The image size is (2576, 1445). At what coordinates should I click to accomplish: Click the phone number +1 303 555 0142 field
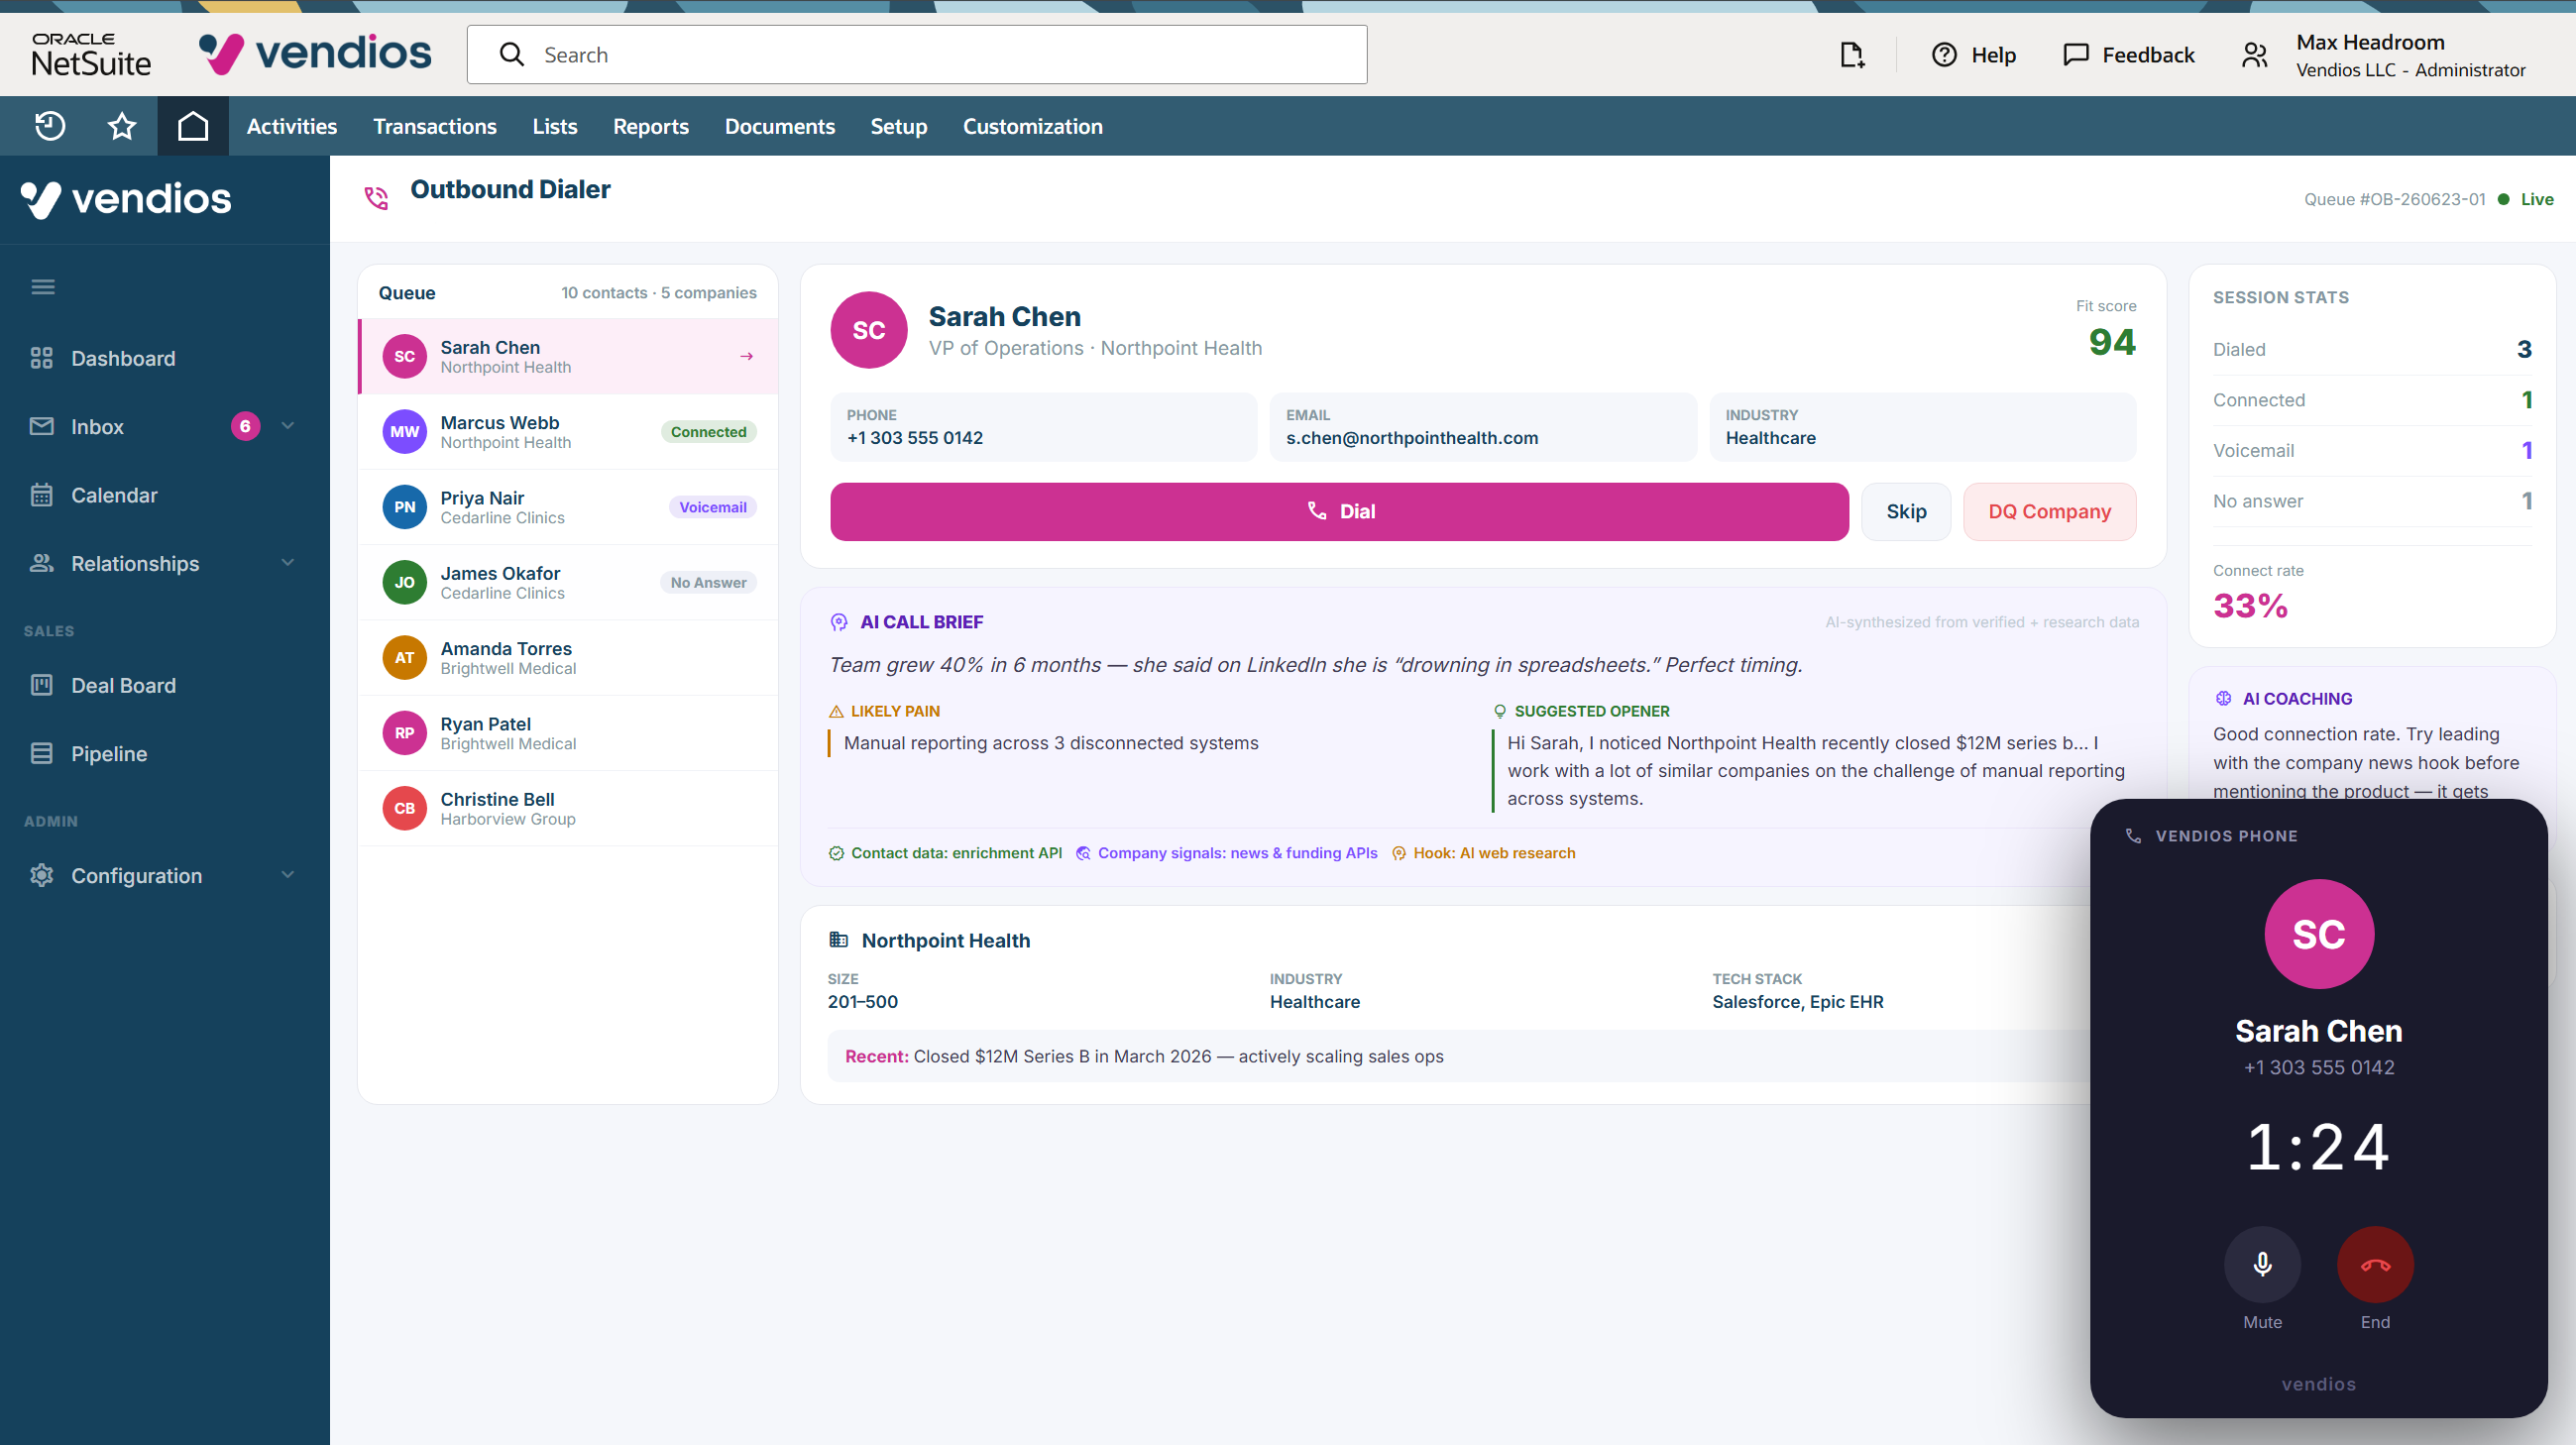1043,427
